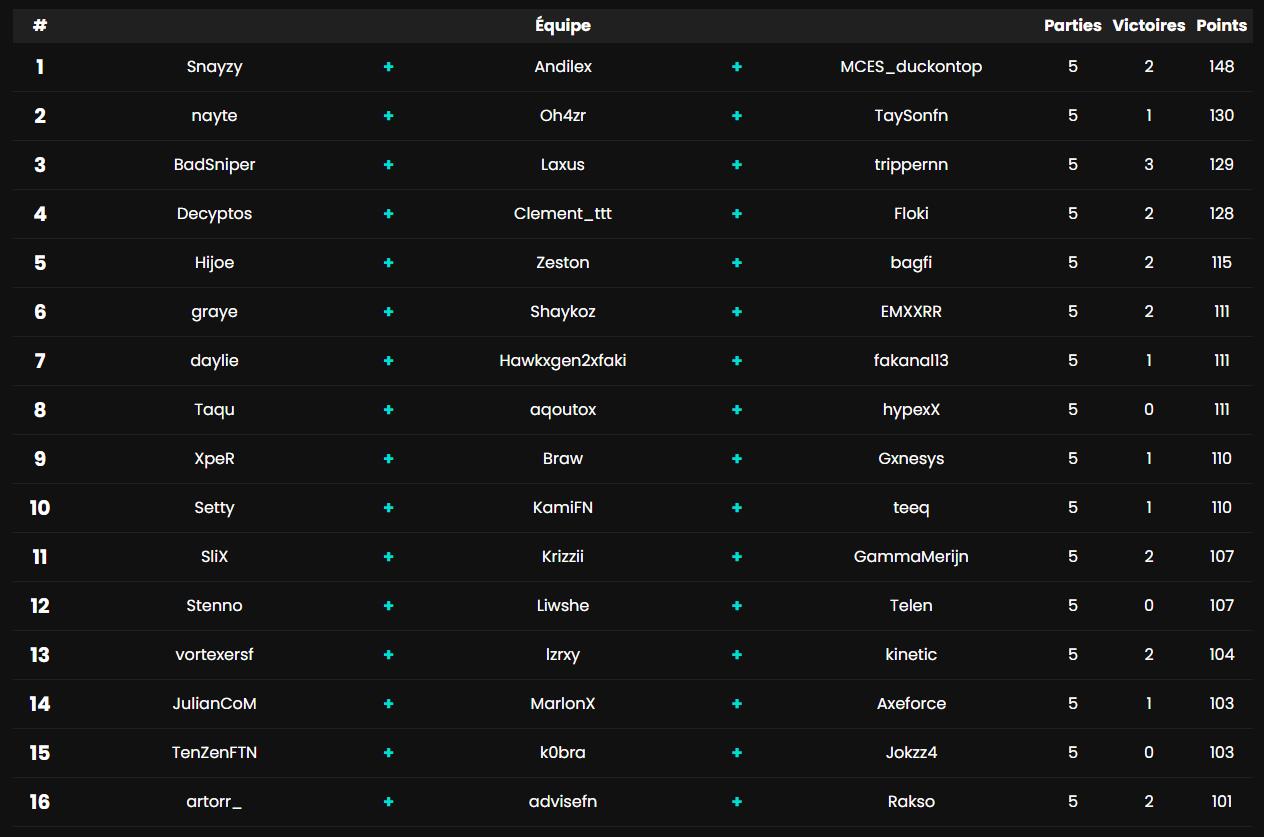
Task: Select the Points column header
Action: coord(1221,25)
